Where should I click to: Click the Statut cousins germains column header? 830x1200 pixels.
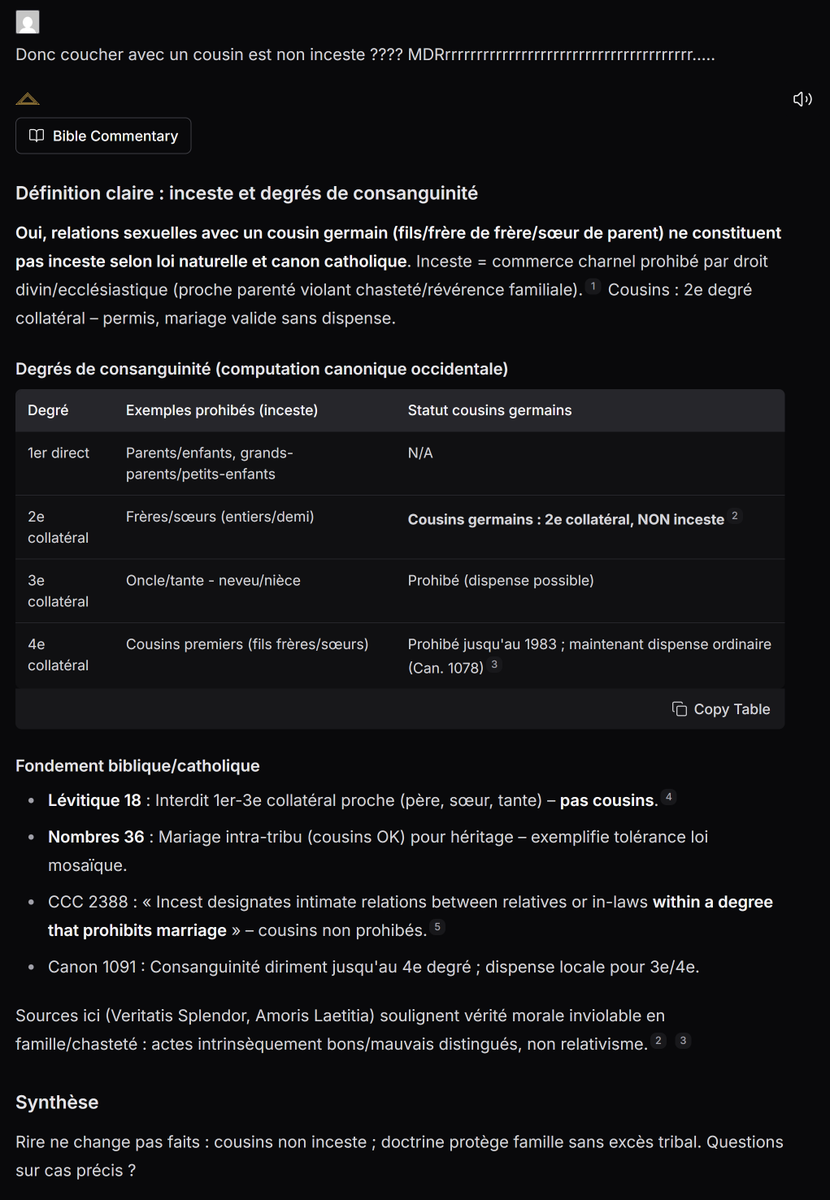[490, 410]
